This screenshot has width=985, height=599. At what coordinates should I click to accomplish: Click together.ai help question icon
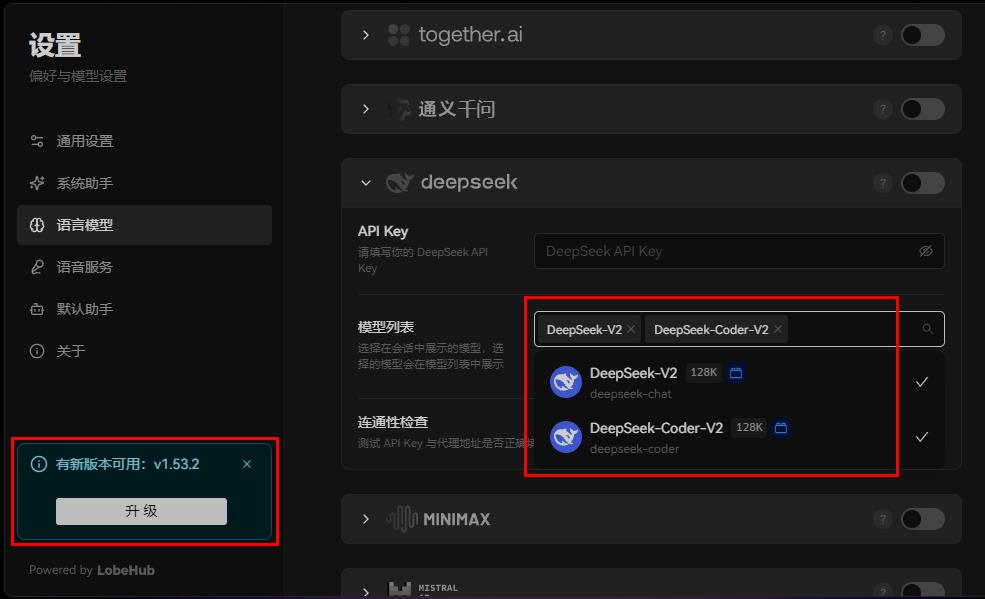[883, 35]
